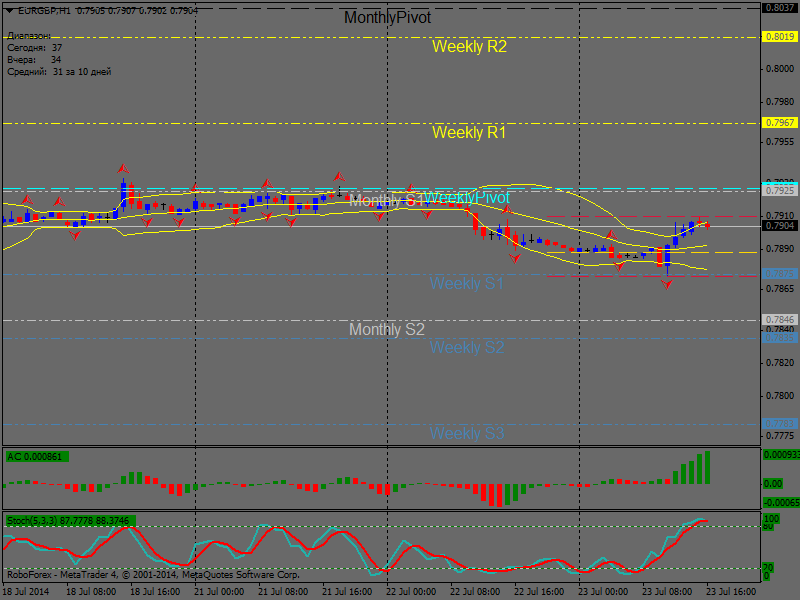Select the Weekly S1 support label

pyautogui.click(x=467, y=284)
